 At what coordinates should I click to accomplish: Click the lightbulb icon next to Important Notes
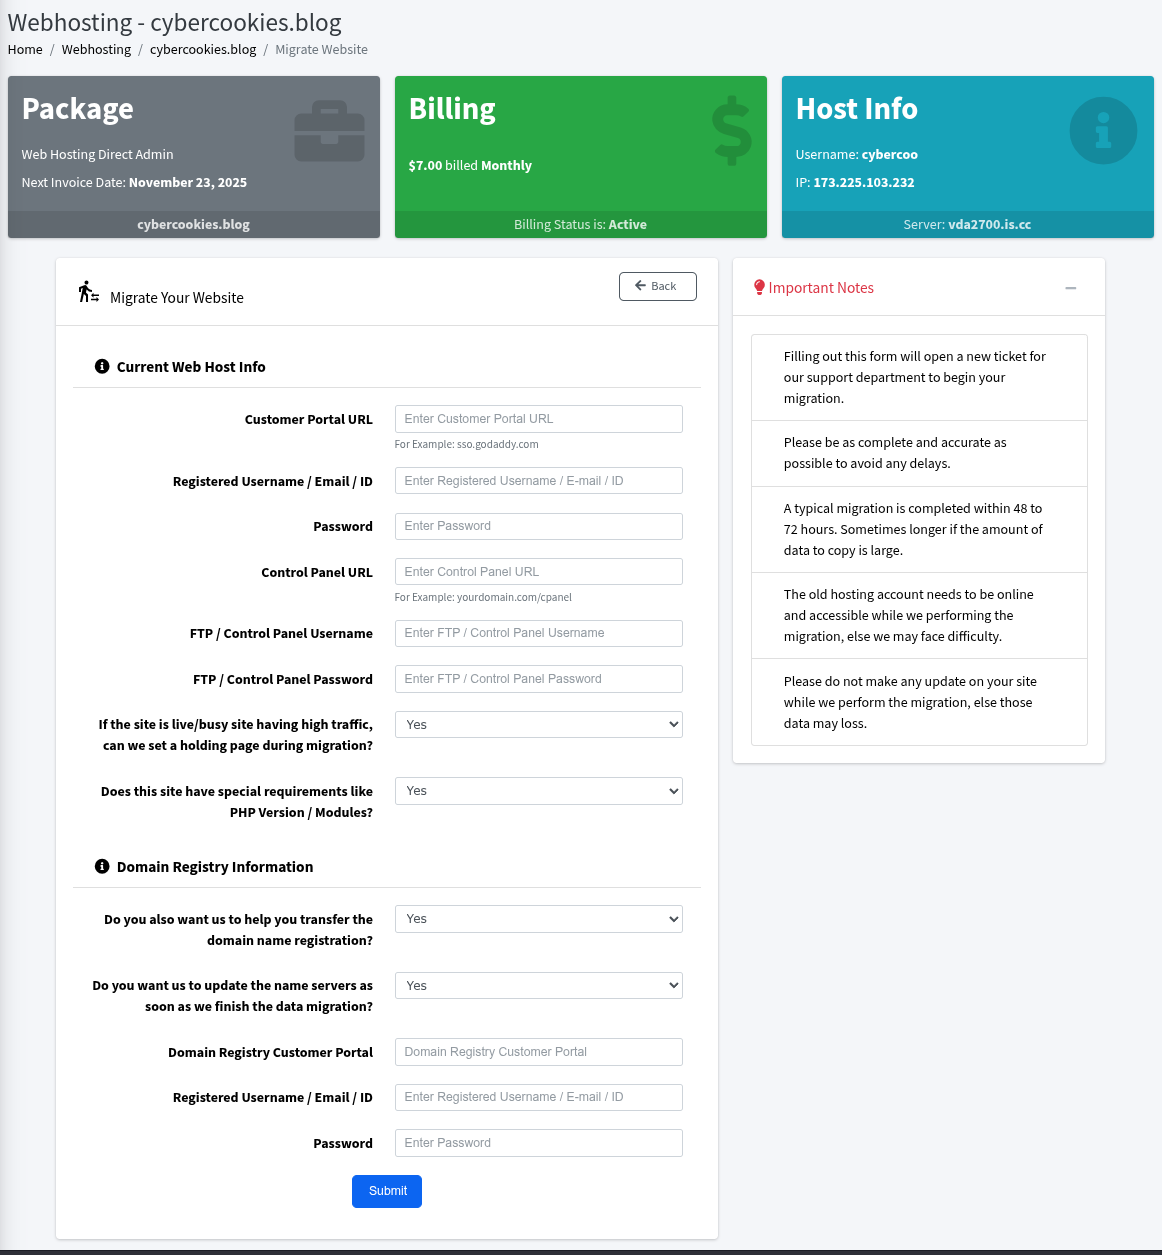[x=759, y=288]
